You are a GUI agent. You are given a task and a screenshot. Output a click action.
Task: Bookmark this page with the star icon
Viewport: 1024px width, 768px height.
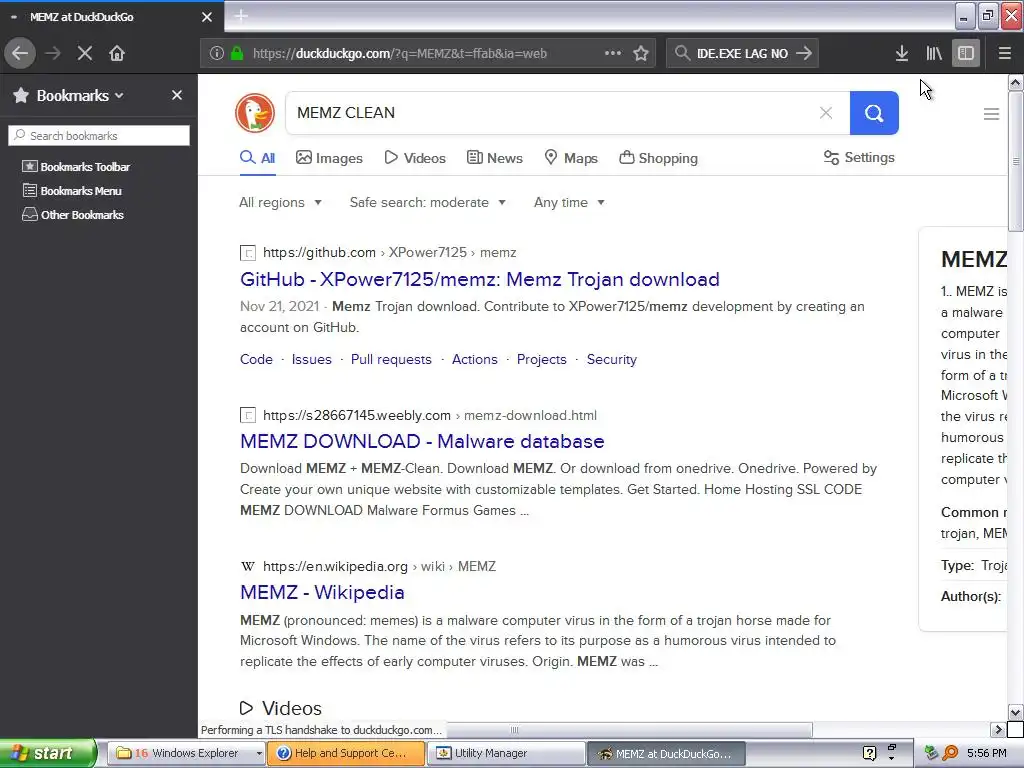coord(641,53)
